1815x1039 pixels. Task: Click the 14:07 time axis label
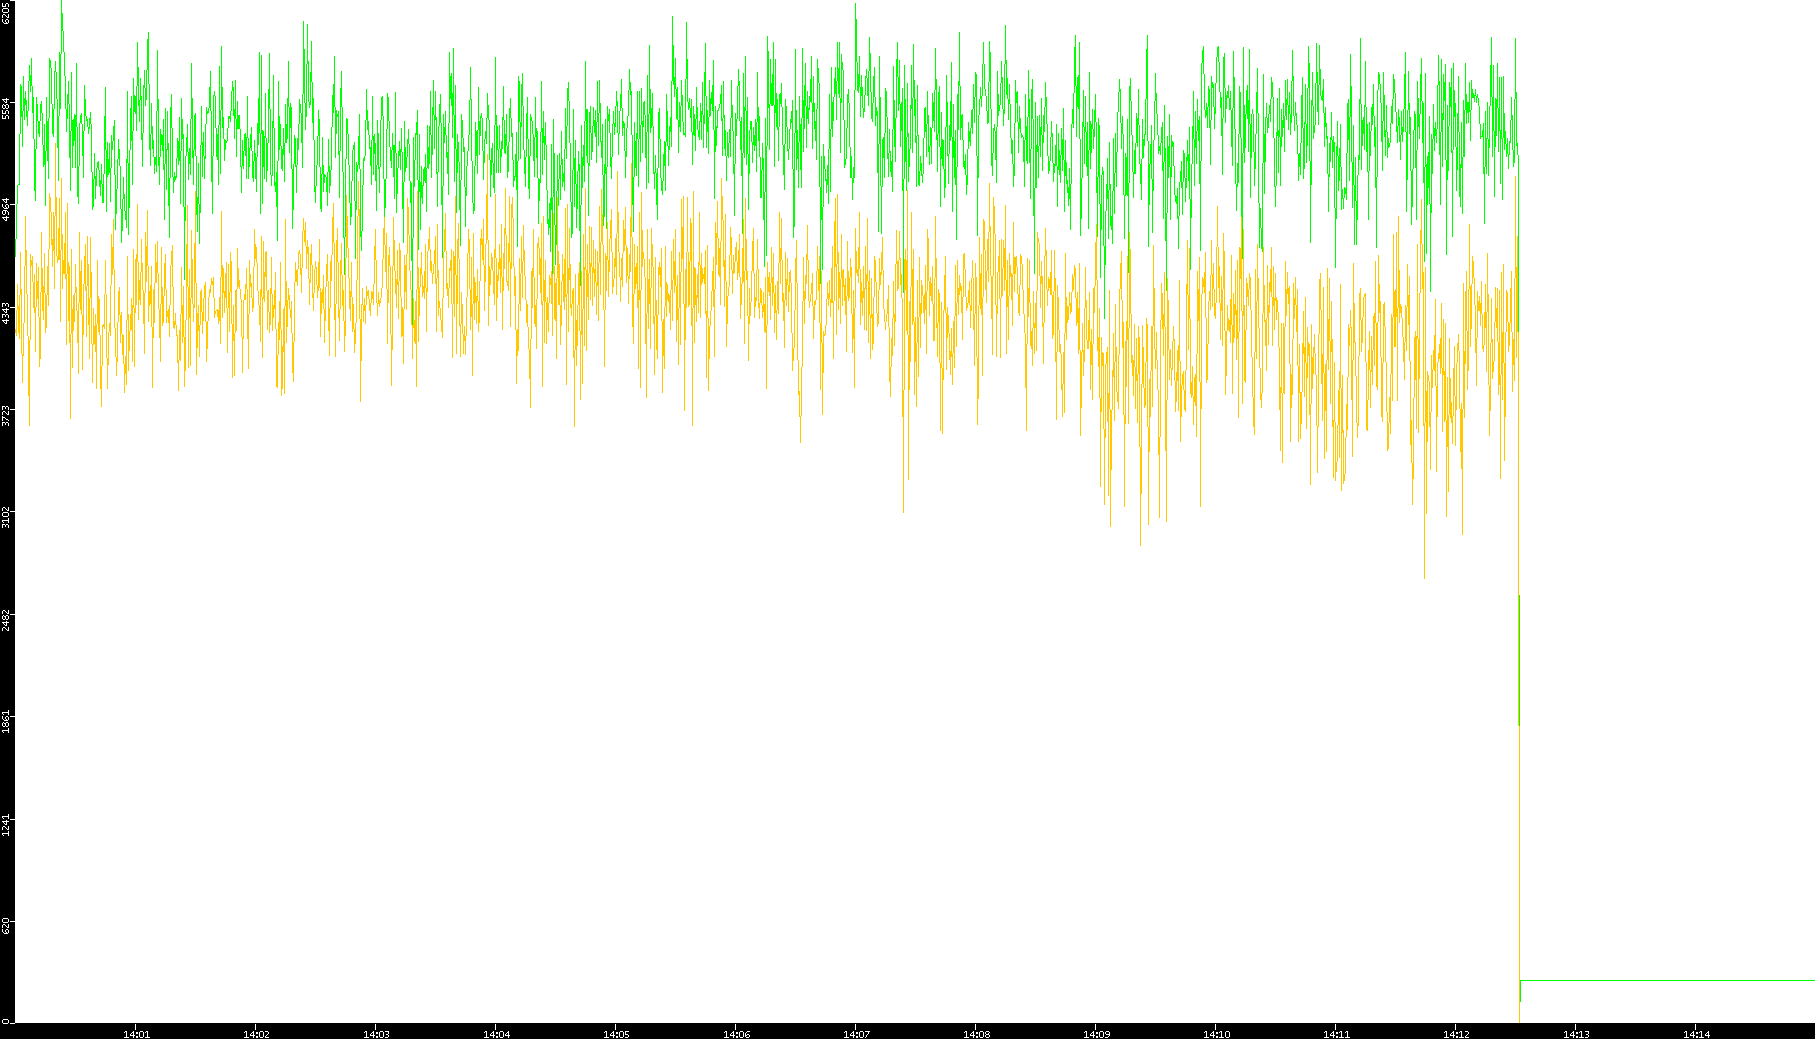856,1034
